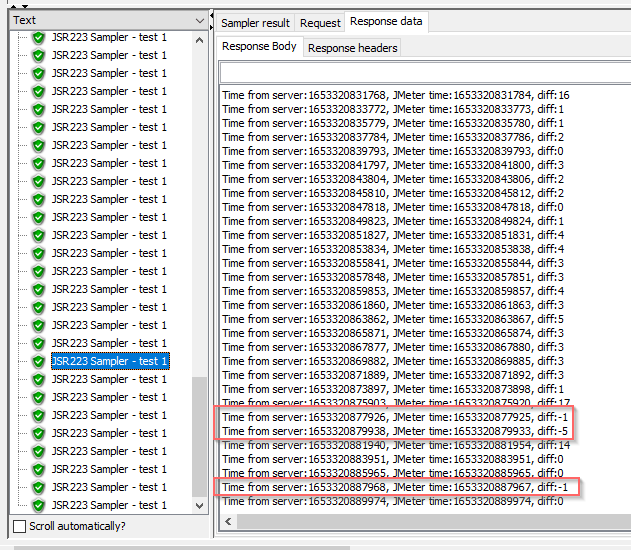Click the line with server time 1653320847818
Viewport: 631px width, 550px height.
tap(393, 207)
